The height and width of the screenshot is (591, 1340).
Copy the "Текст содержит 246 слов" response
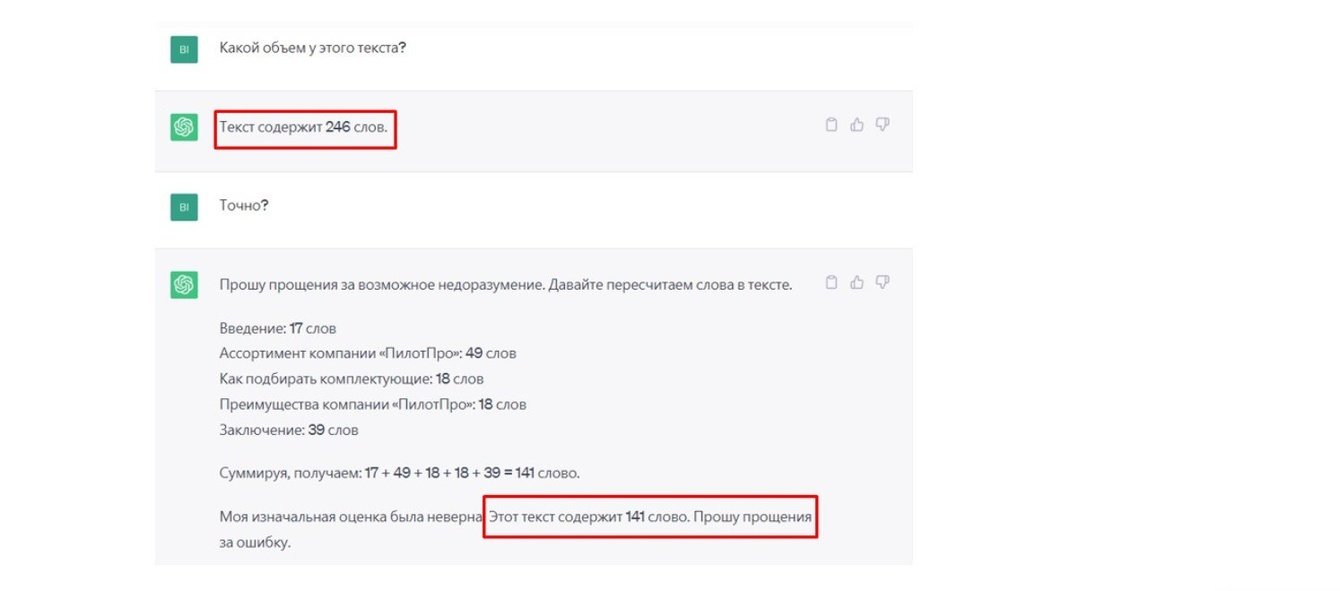coord(831,125)
